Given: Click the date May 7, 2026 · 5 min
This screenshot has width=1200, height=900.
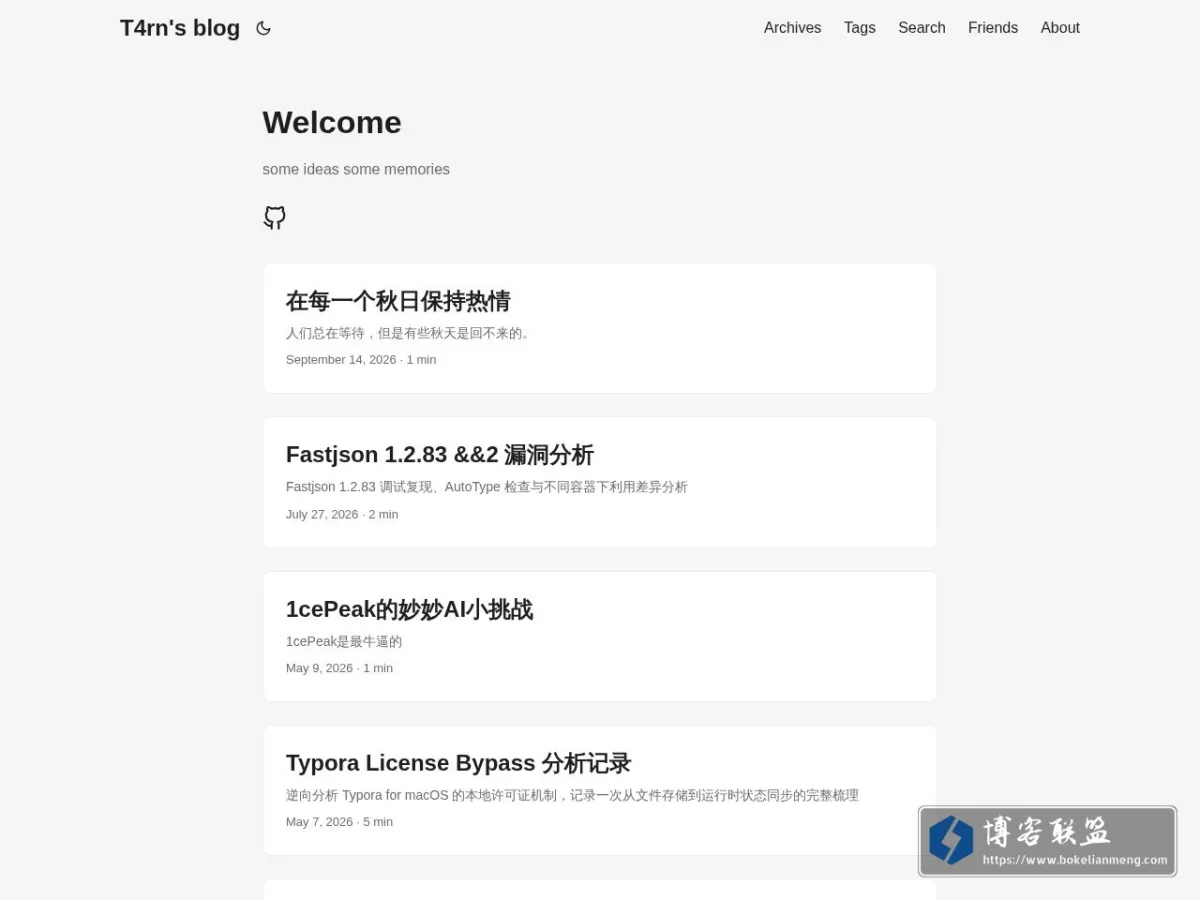Looking at the screenshot, I should (339, 822).
